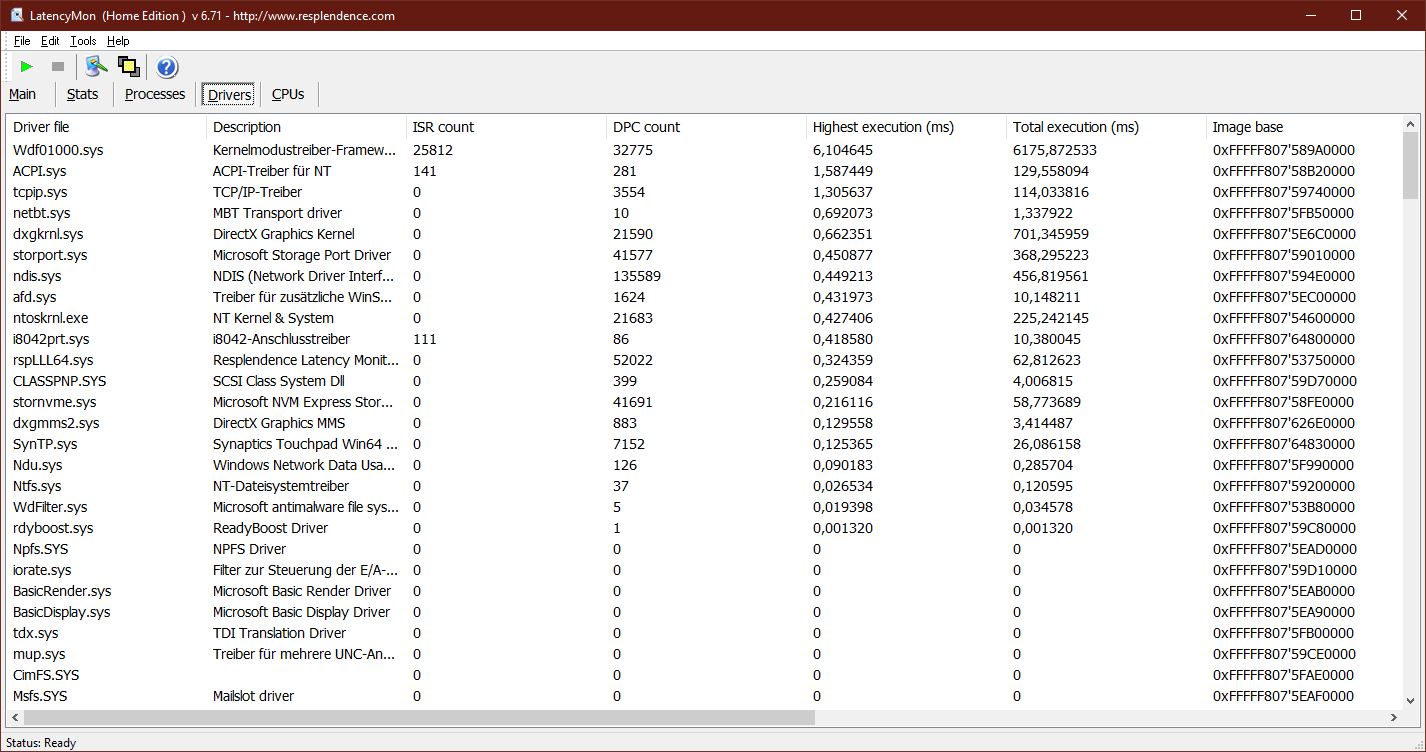Select the mup.sys driver row
Image resolution: width=1426 pixels, height=752 pixels.
coord(704,654)
